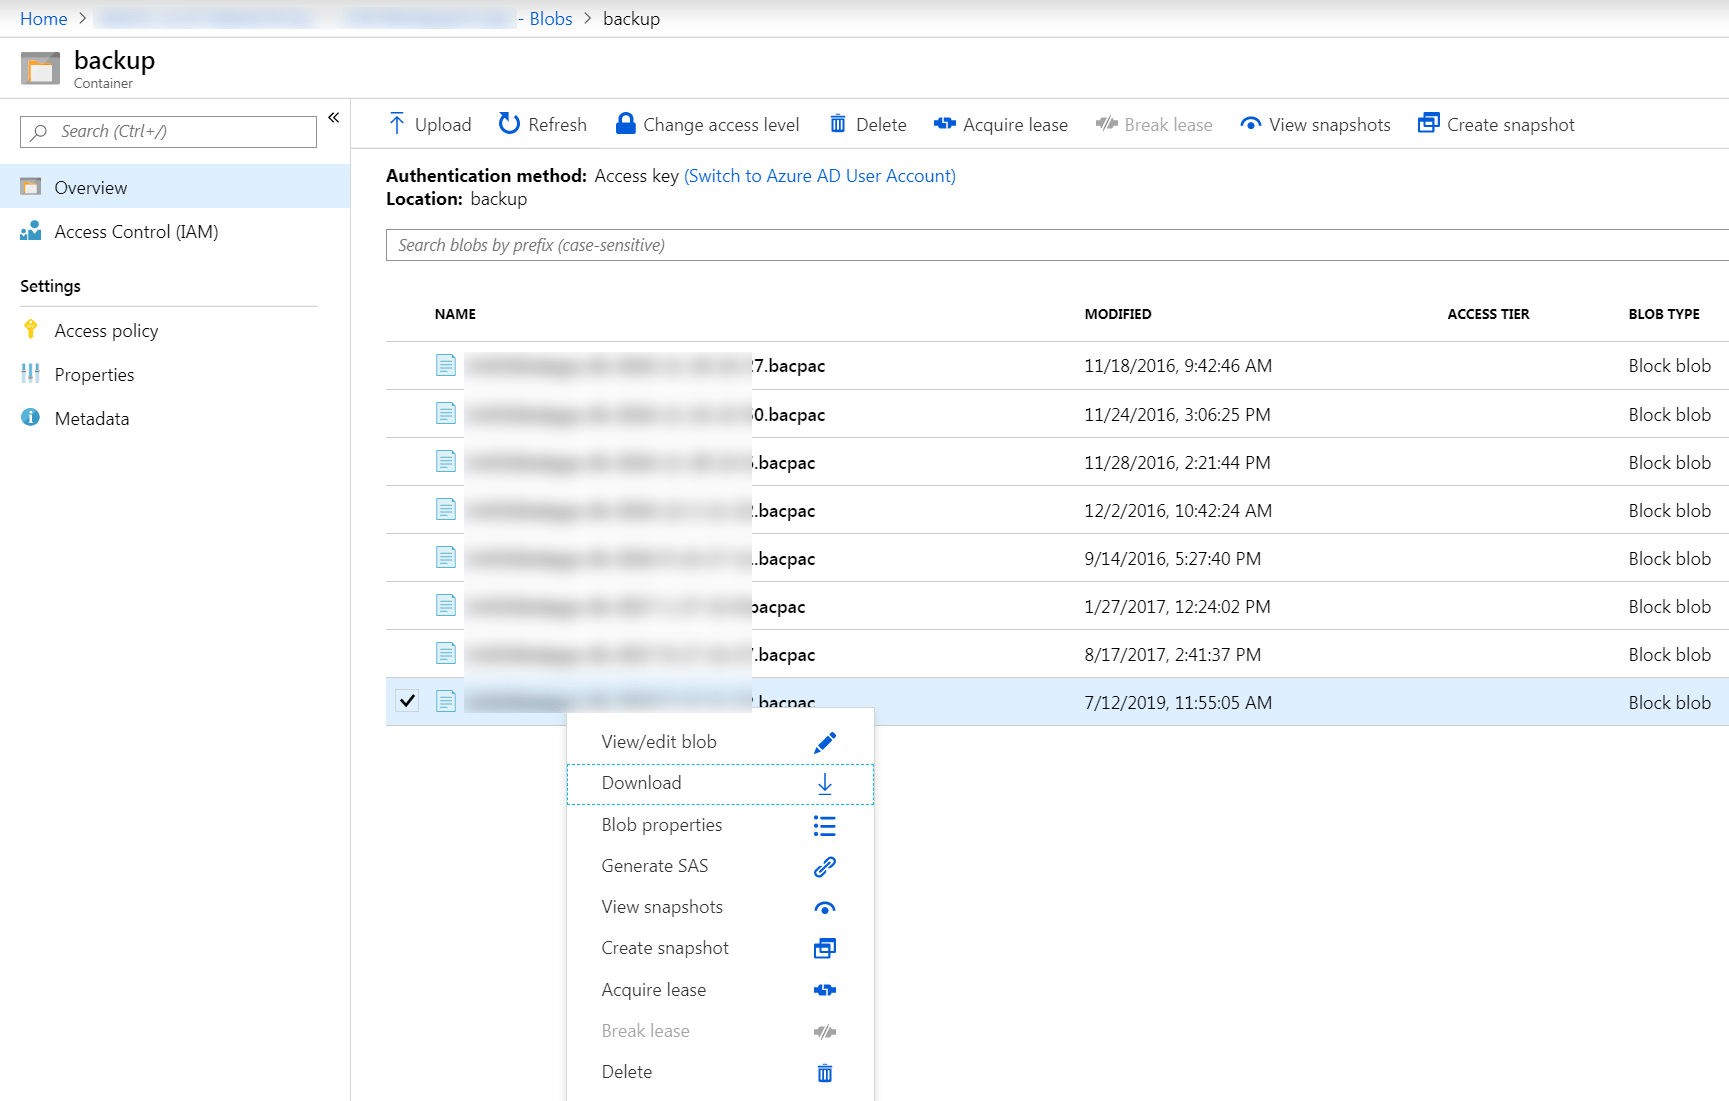Navigate to Blobs breadcrumb link
Image resolution: width=1729 pixels, height=1101 pixels.
click(550, 19)
